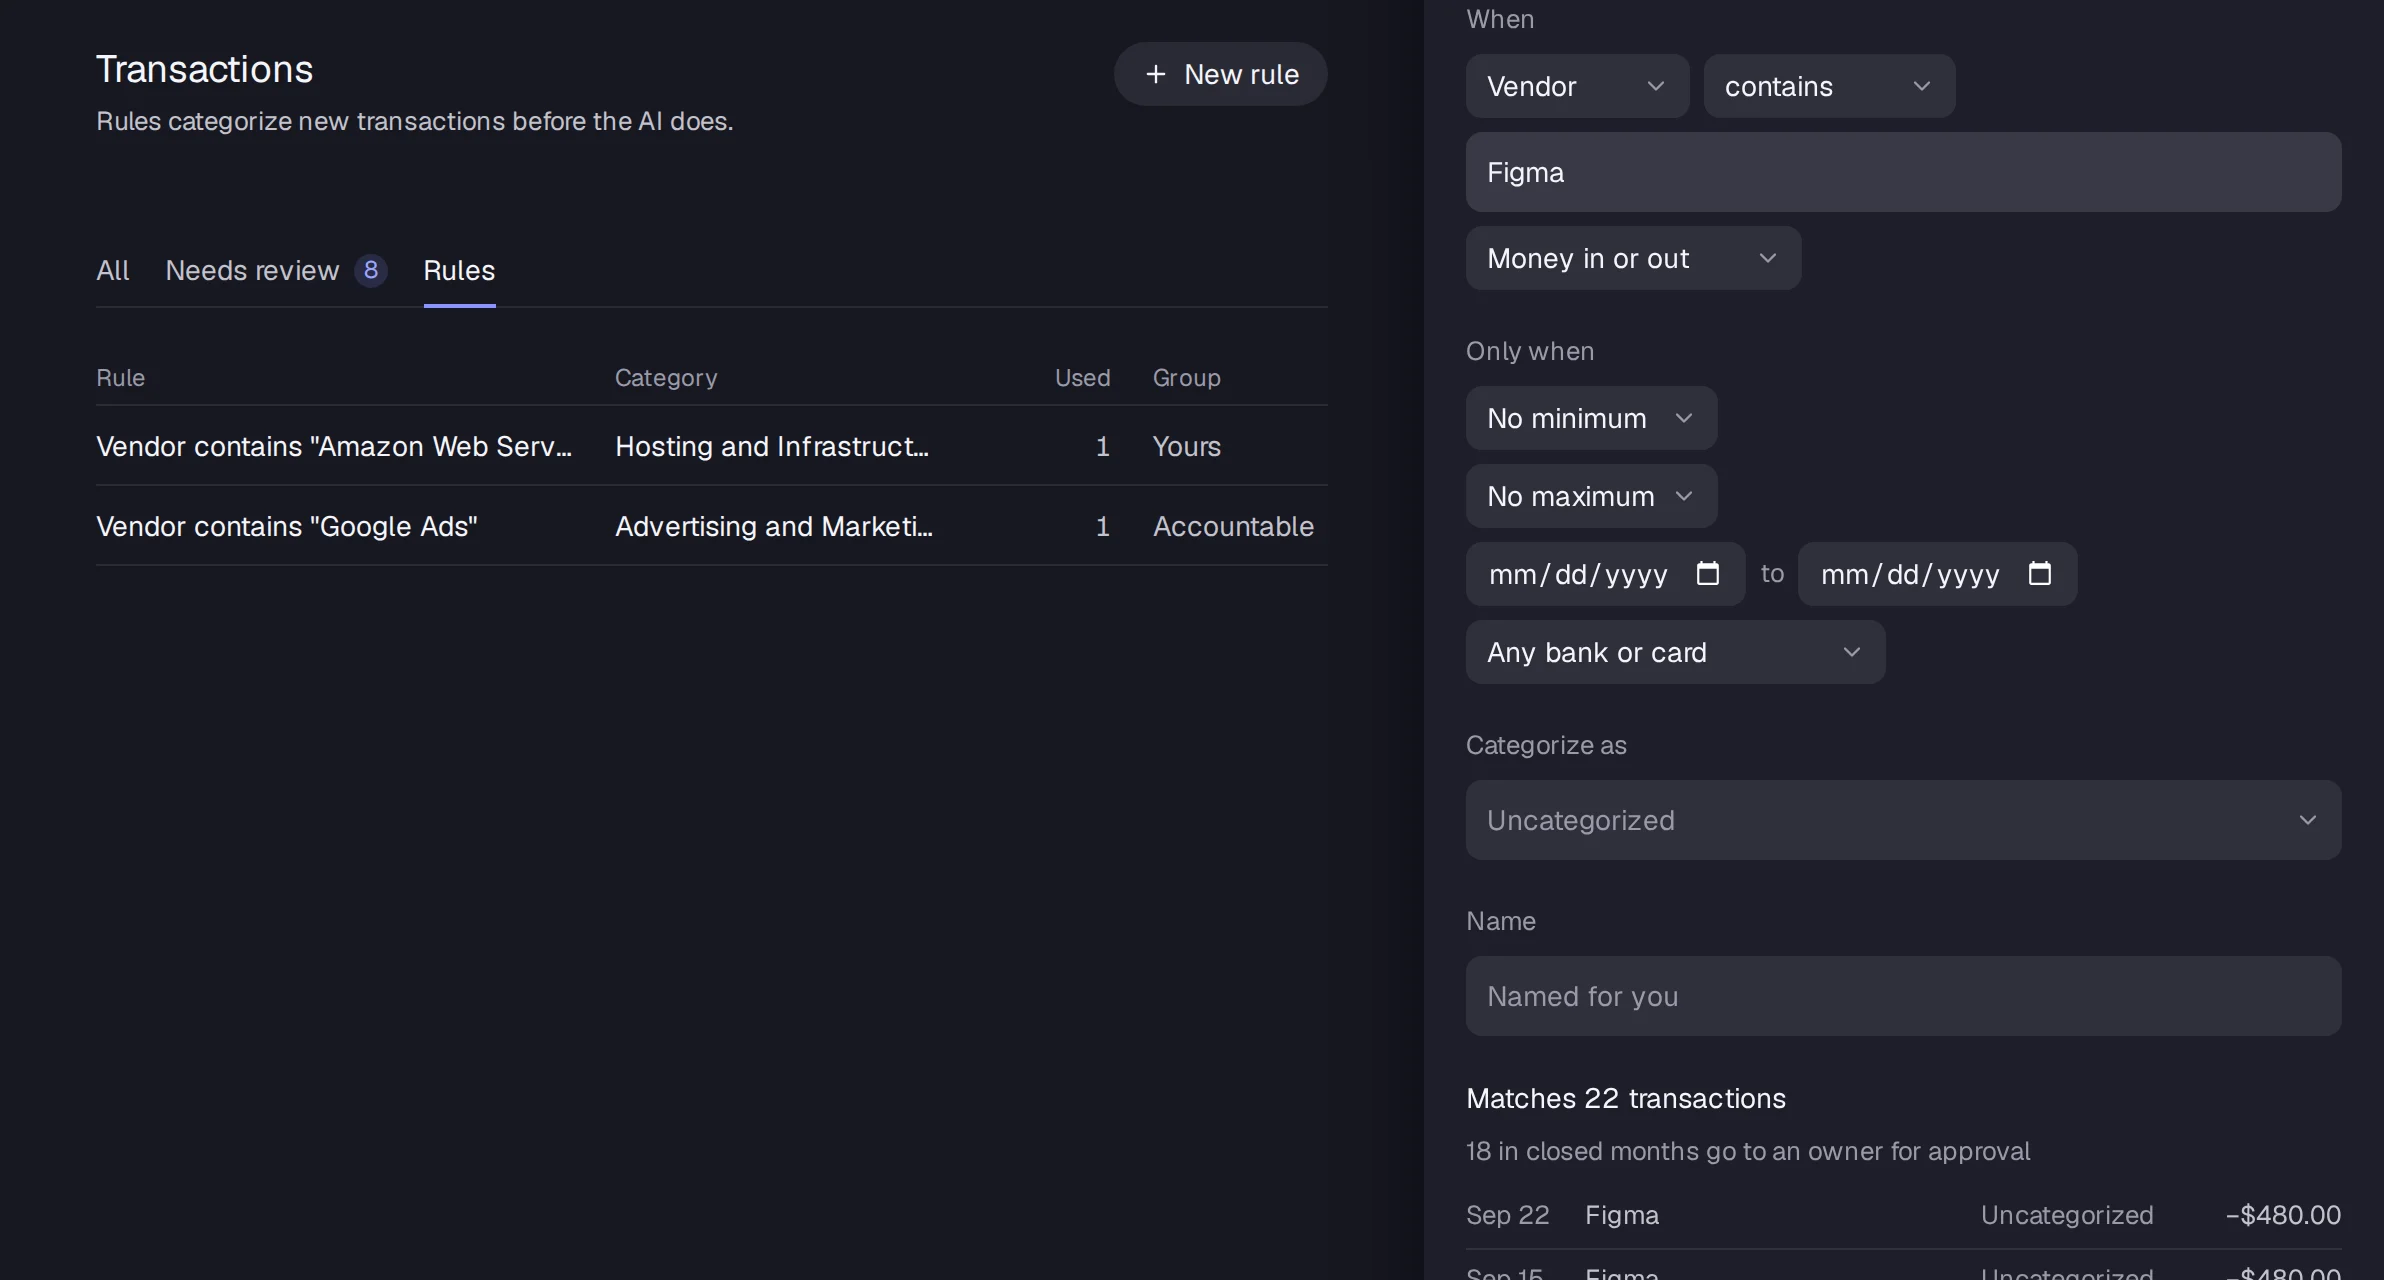Viewport: 2384px width, 1280px height.
Task: Open calendar picker for start date
Action: [1708, 573]
